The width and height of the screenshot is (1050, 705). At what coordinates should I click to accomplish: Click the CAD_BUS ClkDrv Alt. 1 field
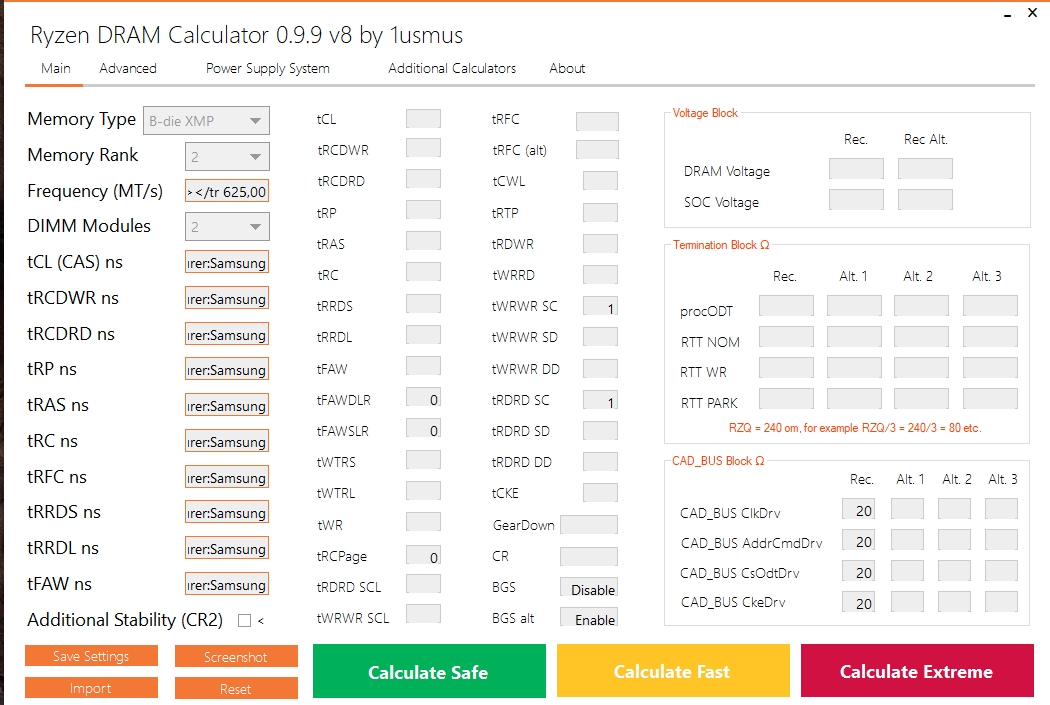(x=907, y=509)
